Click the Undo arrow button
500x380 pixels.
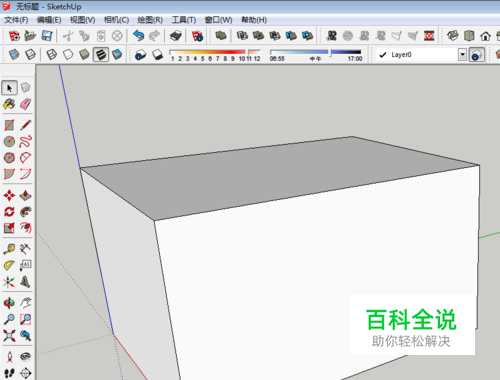tap(138, 36)
